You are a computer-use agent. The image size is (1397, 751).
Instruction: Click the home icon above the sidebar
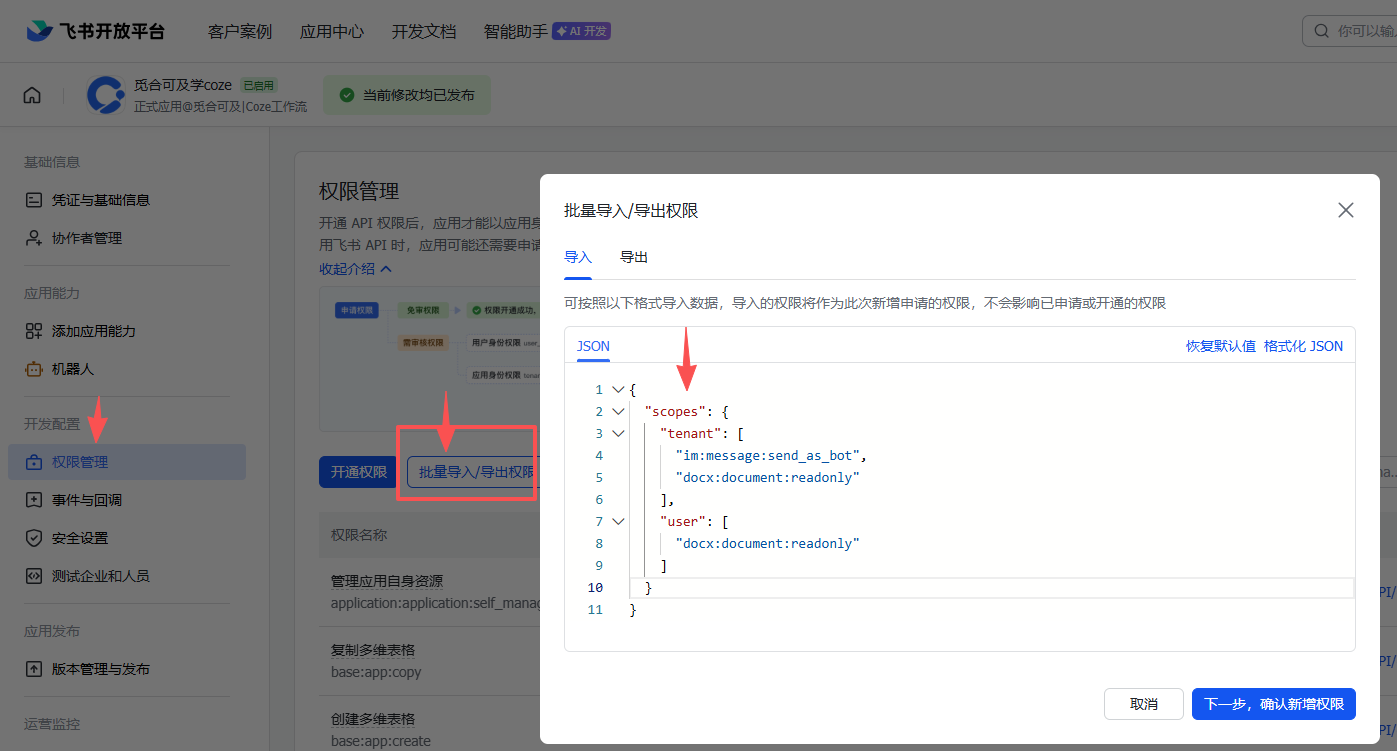point(32,94)
